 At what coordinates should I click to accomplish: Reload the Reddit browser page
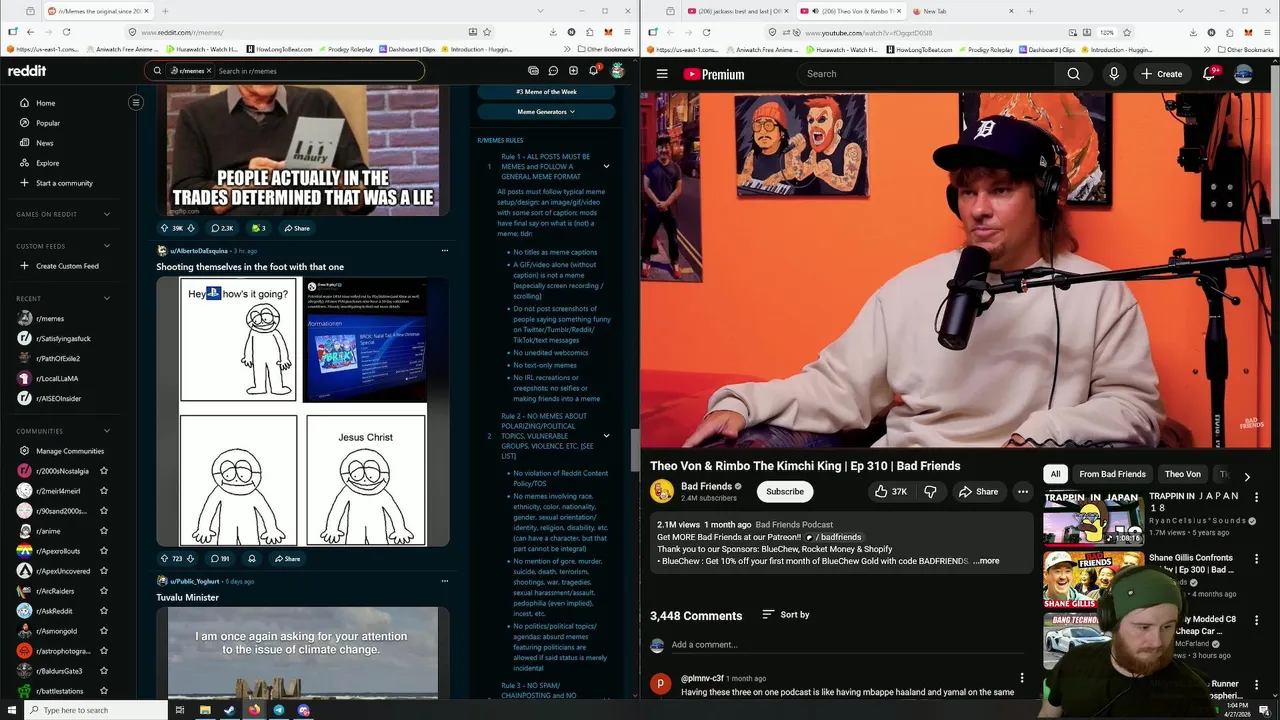(x=66, y=32)
